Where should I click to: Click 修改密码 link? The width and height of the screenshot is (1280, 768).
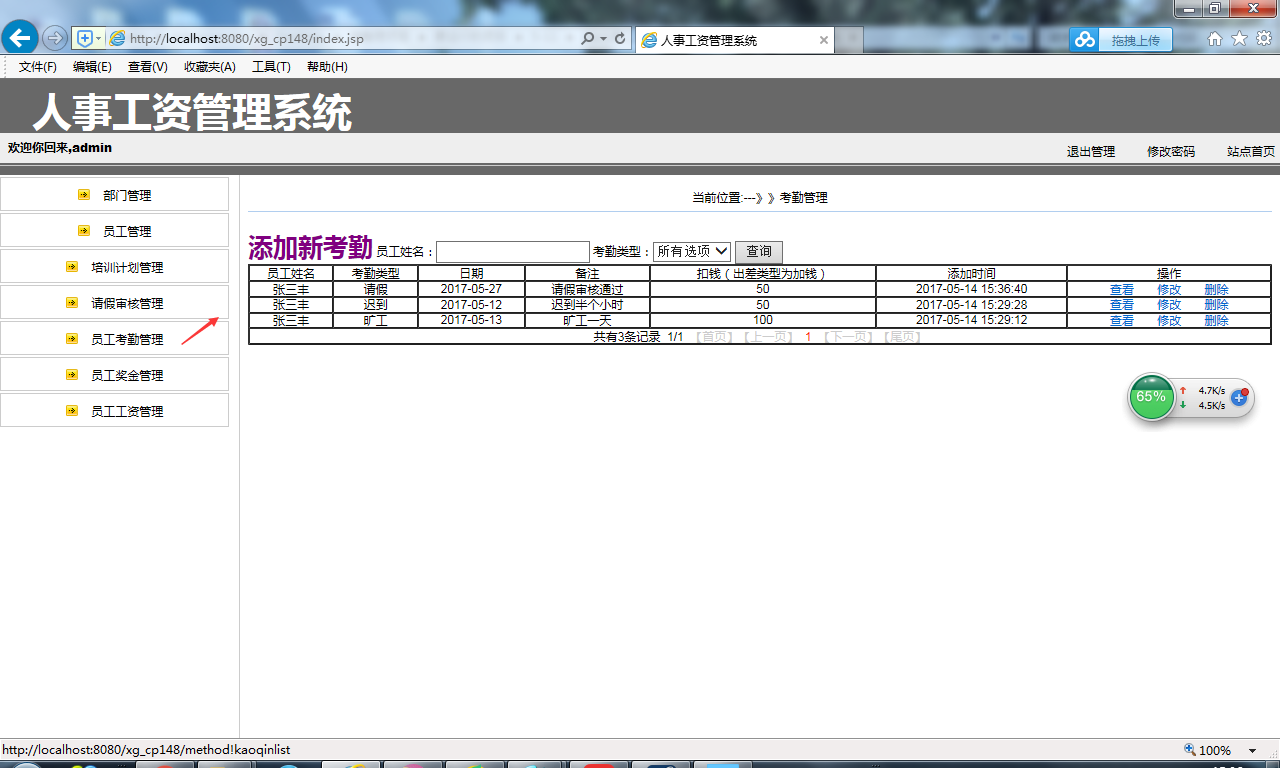click(x=1171, y=152)
